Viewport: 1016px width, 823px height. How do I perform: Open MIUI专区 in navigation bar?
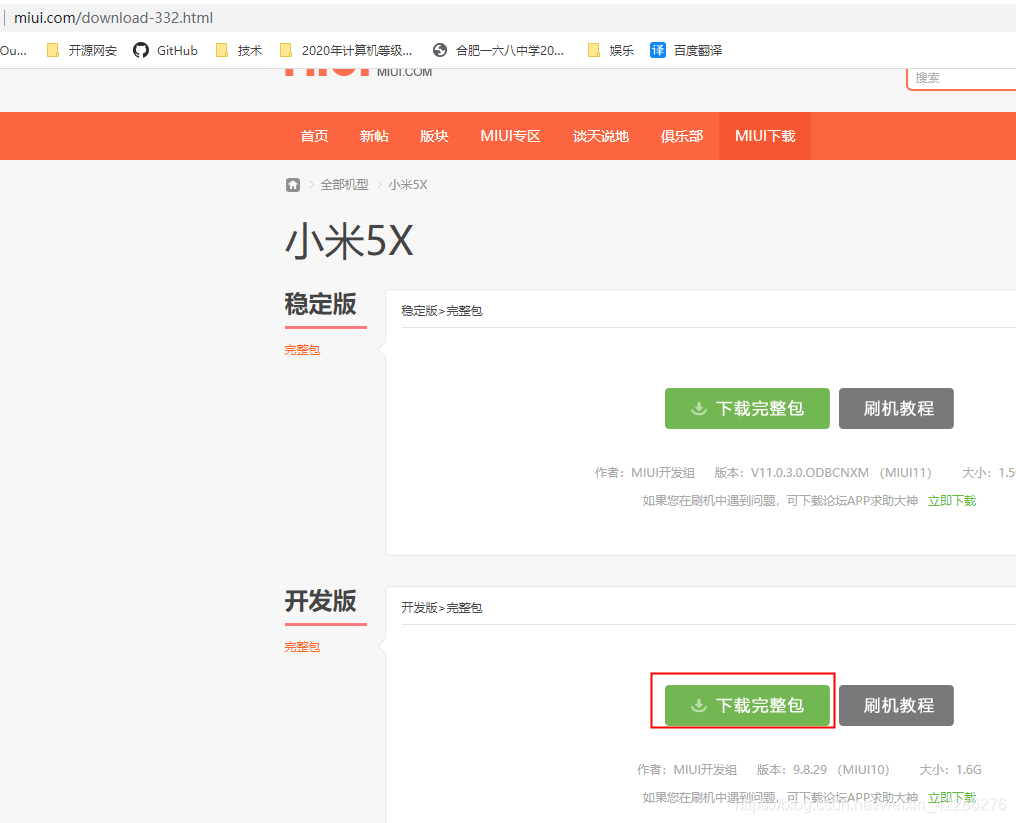pyautogui.click(x=511, y=136)
